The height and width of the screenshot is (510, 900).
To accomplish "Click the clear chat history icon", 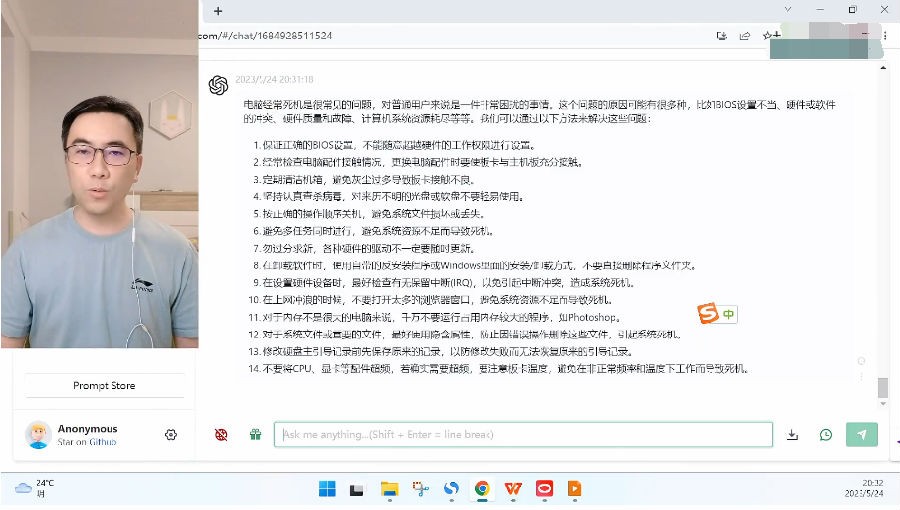I will pos(221,435).
